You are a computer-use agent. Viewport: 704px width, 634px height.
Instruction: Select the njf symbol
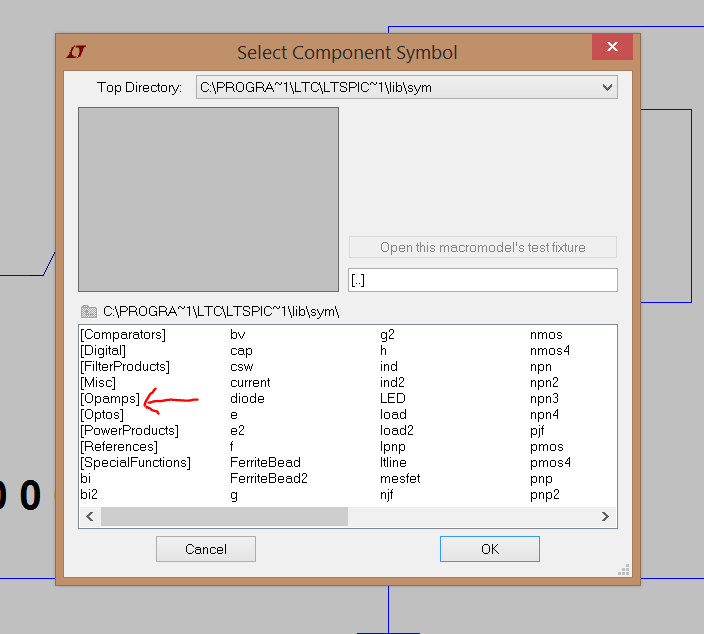[x=387, y=495]
